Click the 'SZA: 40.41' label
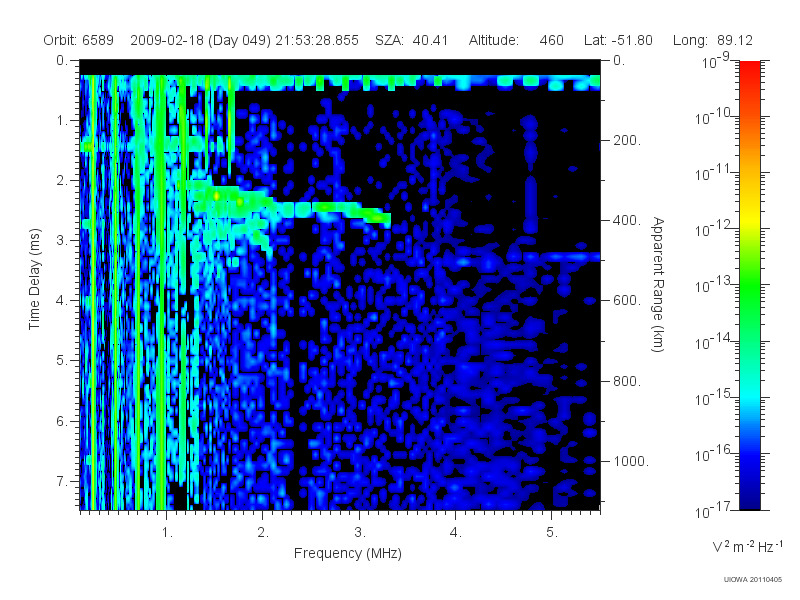Image resolution: width=800 pixels, height=600 pixels. (x=411, y=40)
